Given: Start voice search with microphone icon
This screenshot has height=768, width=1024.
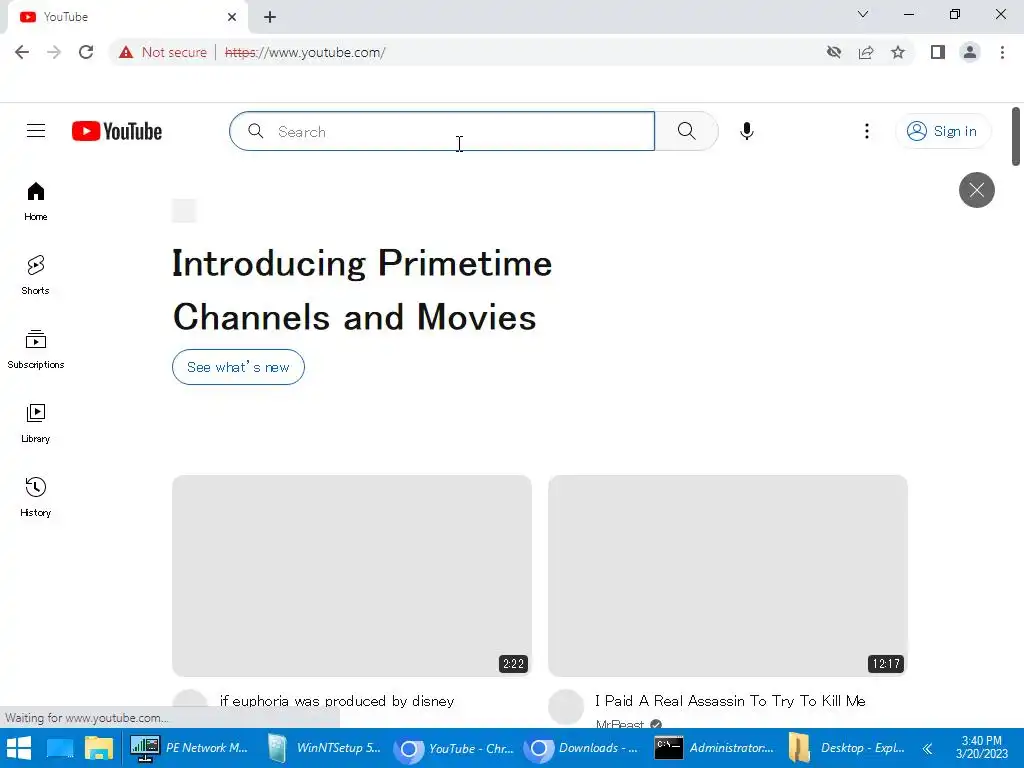Looking at the screenshot, I should point(746,131).
